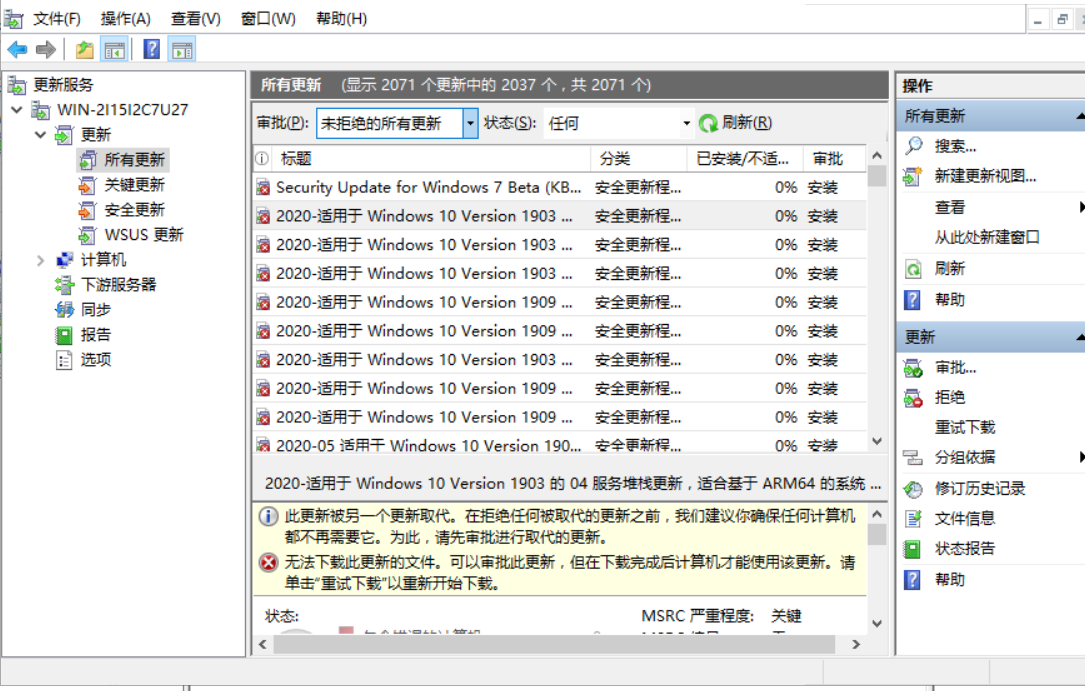Sort by the 已安装/不适... column header

745,159
